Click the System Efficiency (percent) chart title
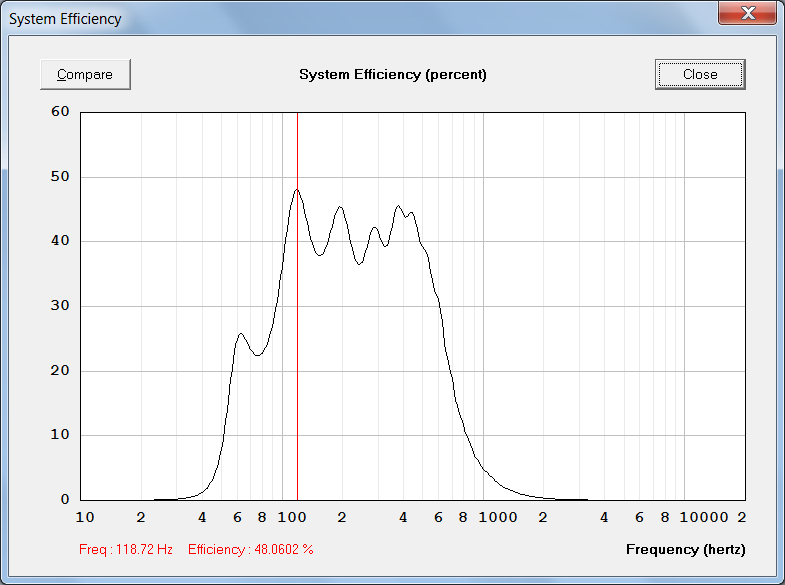 point(392,75)
